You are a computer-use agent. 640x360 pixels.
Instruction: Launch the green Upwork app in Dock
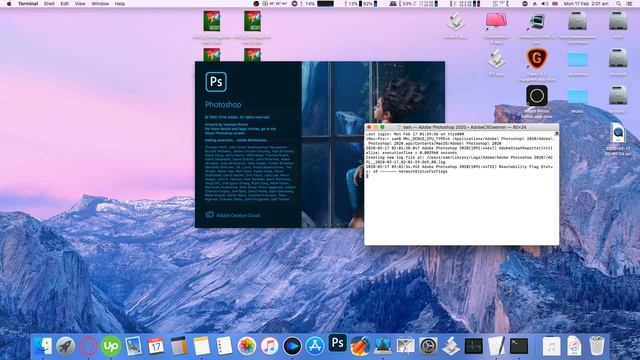111,346
